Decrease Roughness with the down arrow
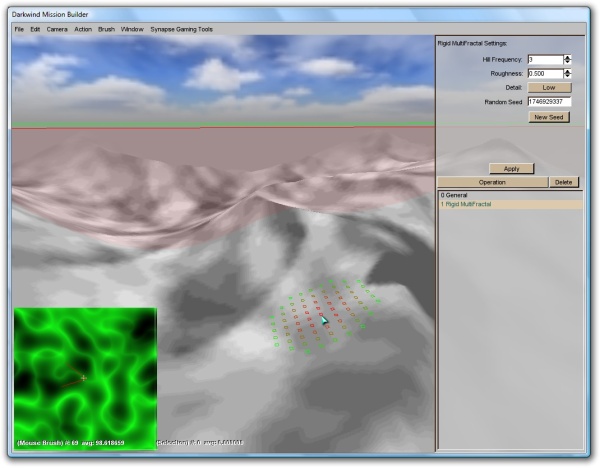This screenshot has height=468, width=600. [x=568, y=76]
